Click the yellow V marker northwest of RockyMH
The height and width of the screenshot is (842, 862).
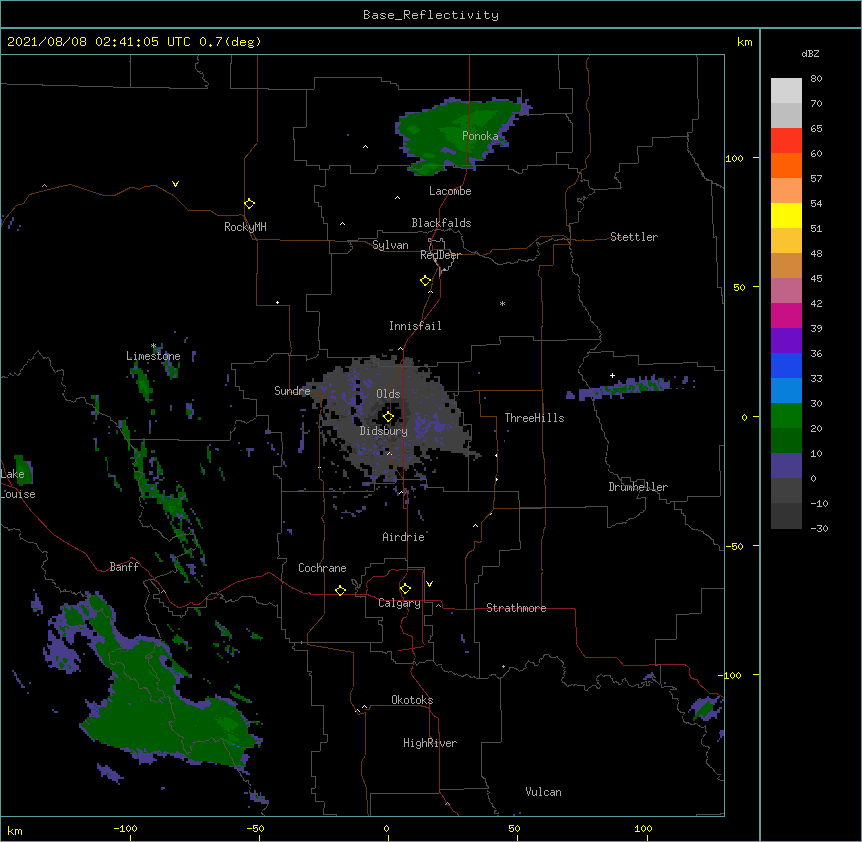tap(175, 184)
